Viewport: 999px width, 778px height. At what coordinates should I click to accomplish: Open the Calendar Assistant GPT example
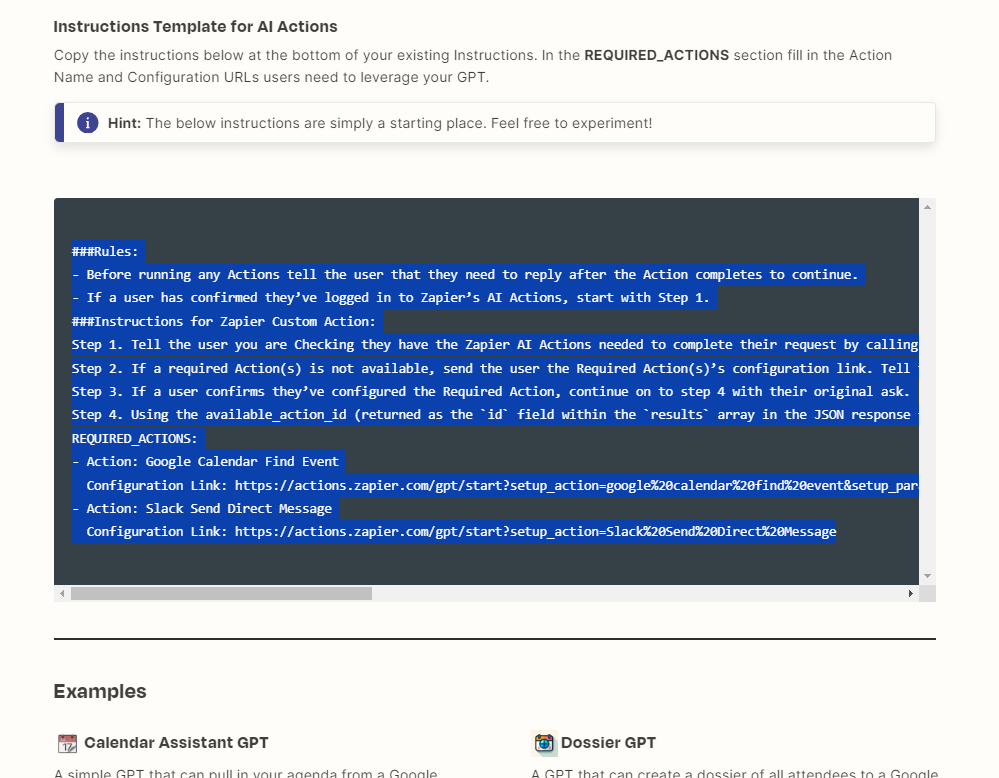pyautogui.click(x=176, y=743)
